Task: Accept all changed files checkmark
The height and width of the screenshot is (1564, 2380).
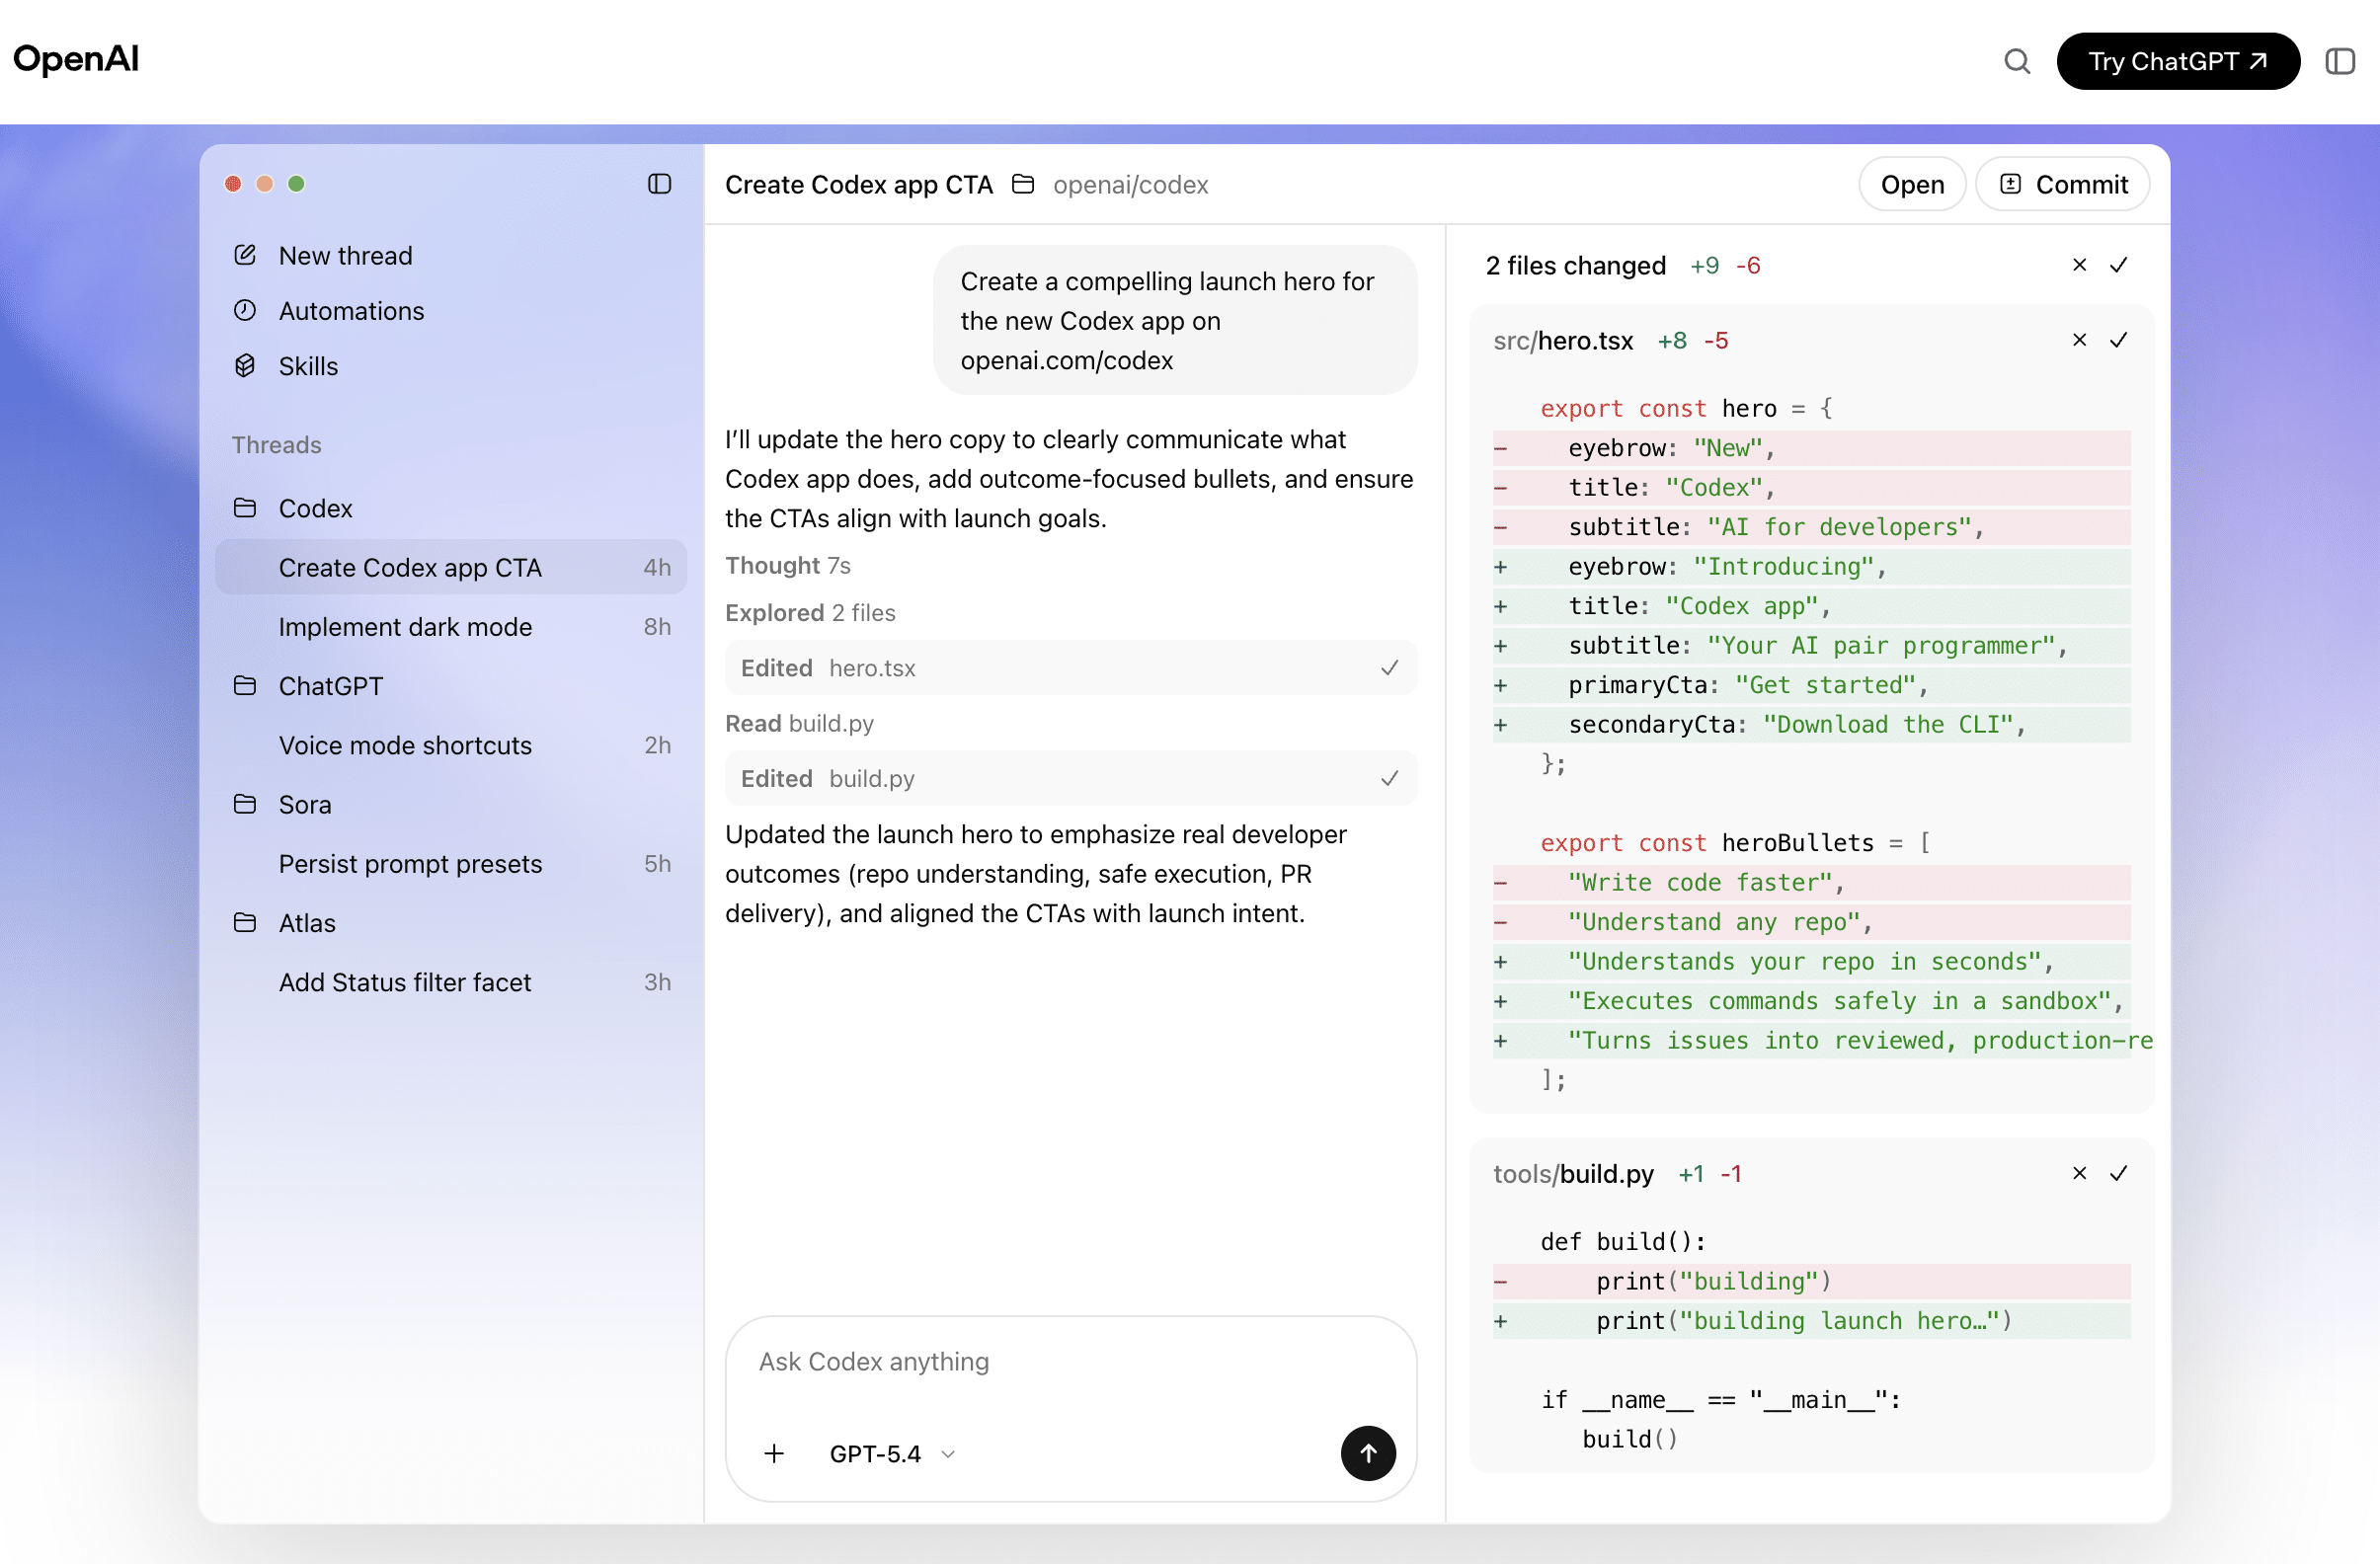Action: 2118,265
